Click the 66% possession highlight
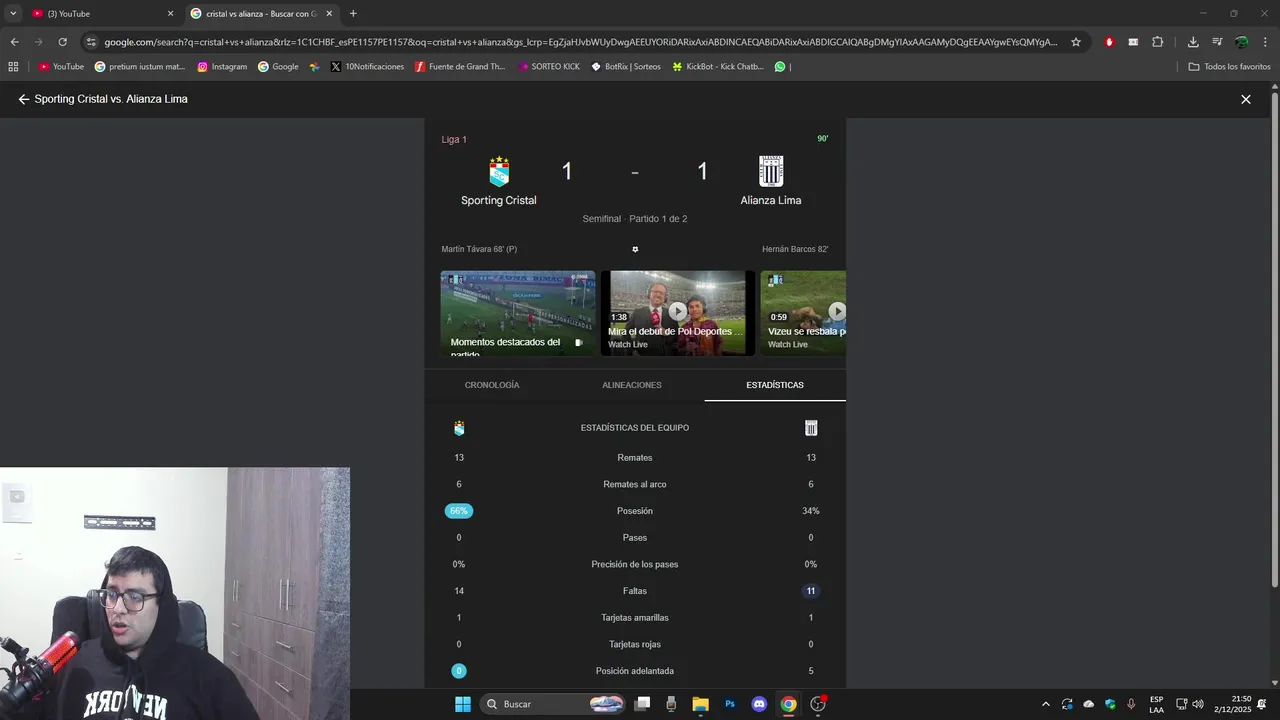 point(459,511)
